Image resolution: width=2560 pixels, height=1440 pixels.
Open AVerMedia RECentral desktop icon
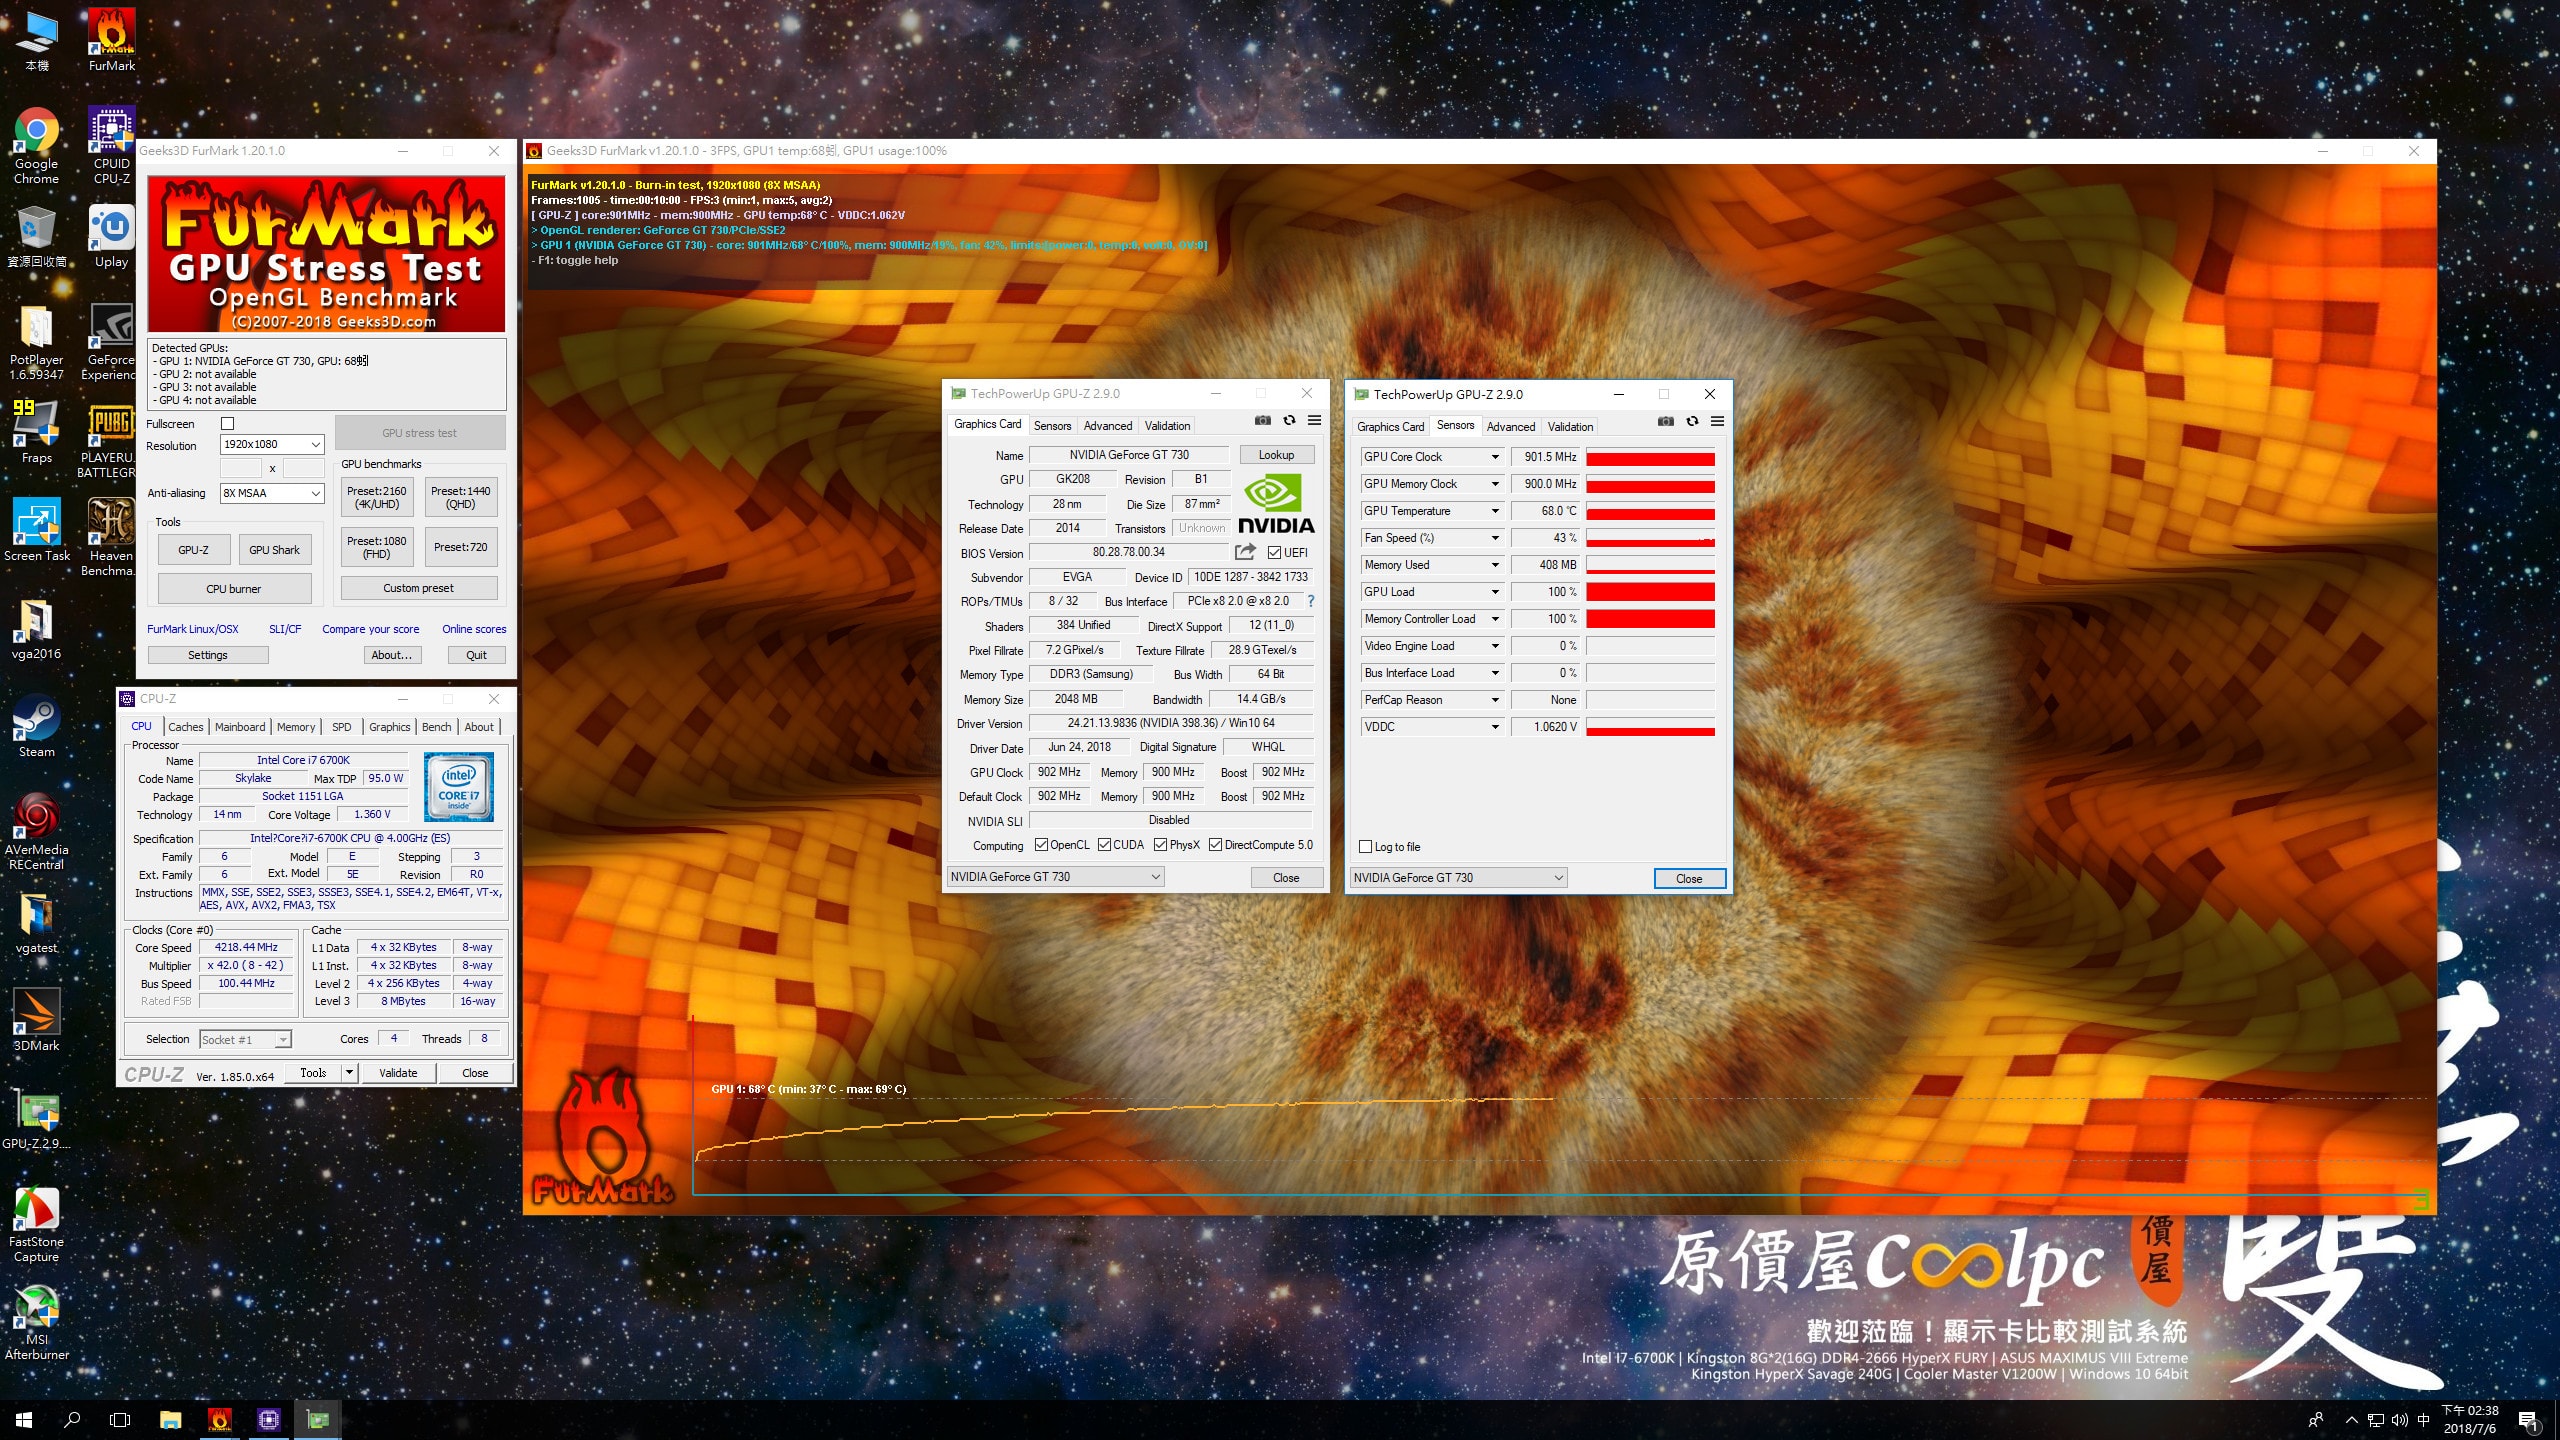point(36,832)
